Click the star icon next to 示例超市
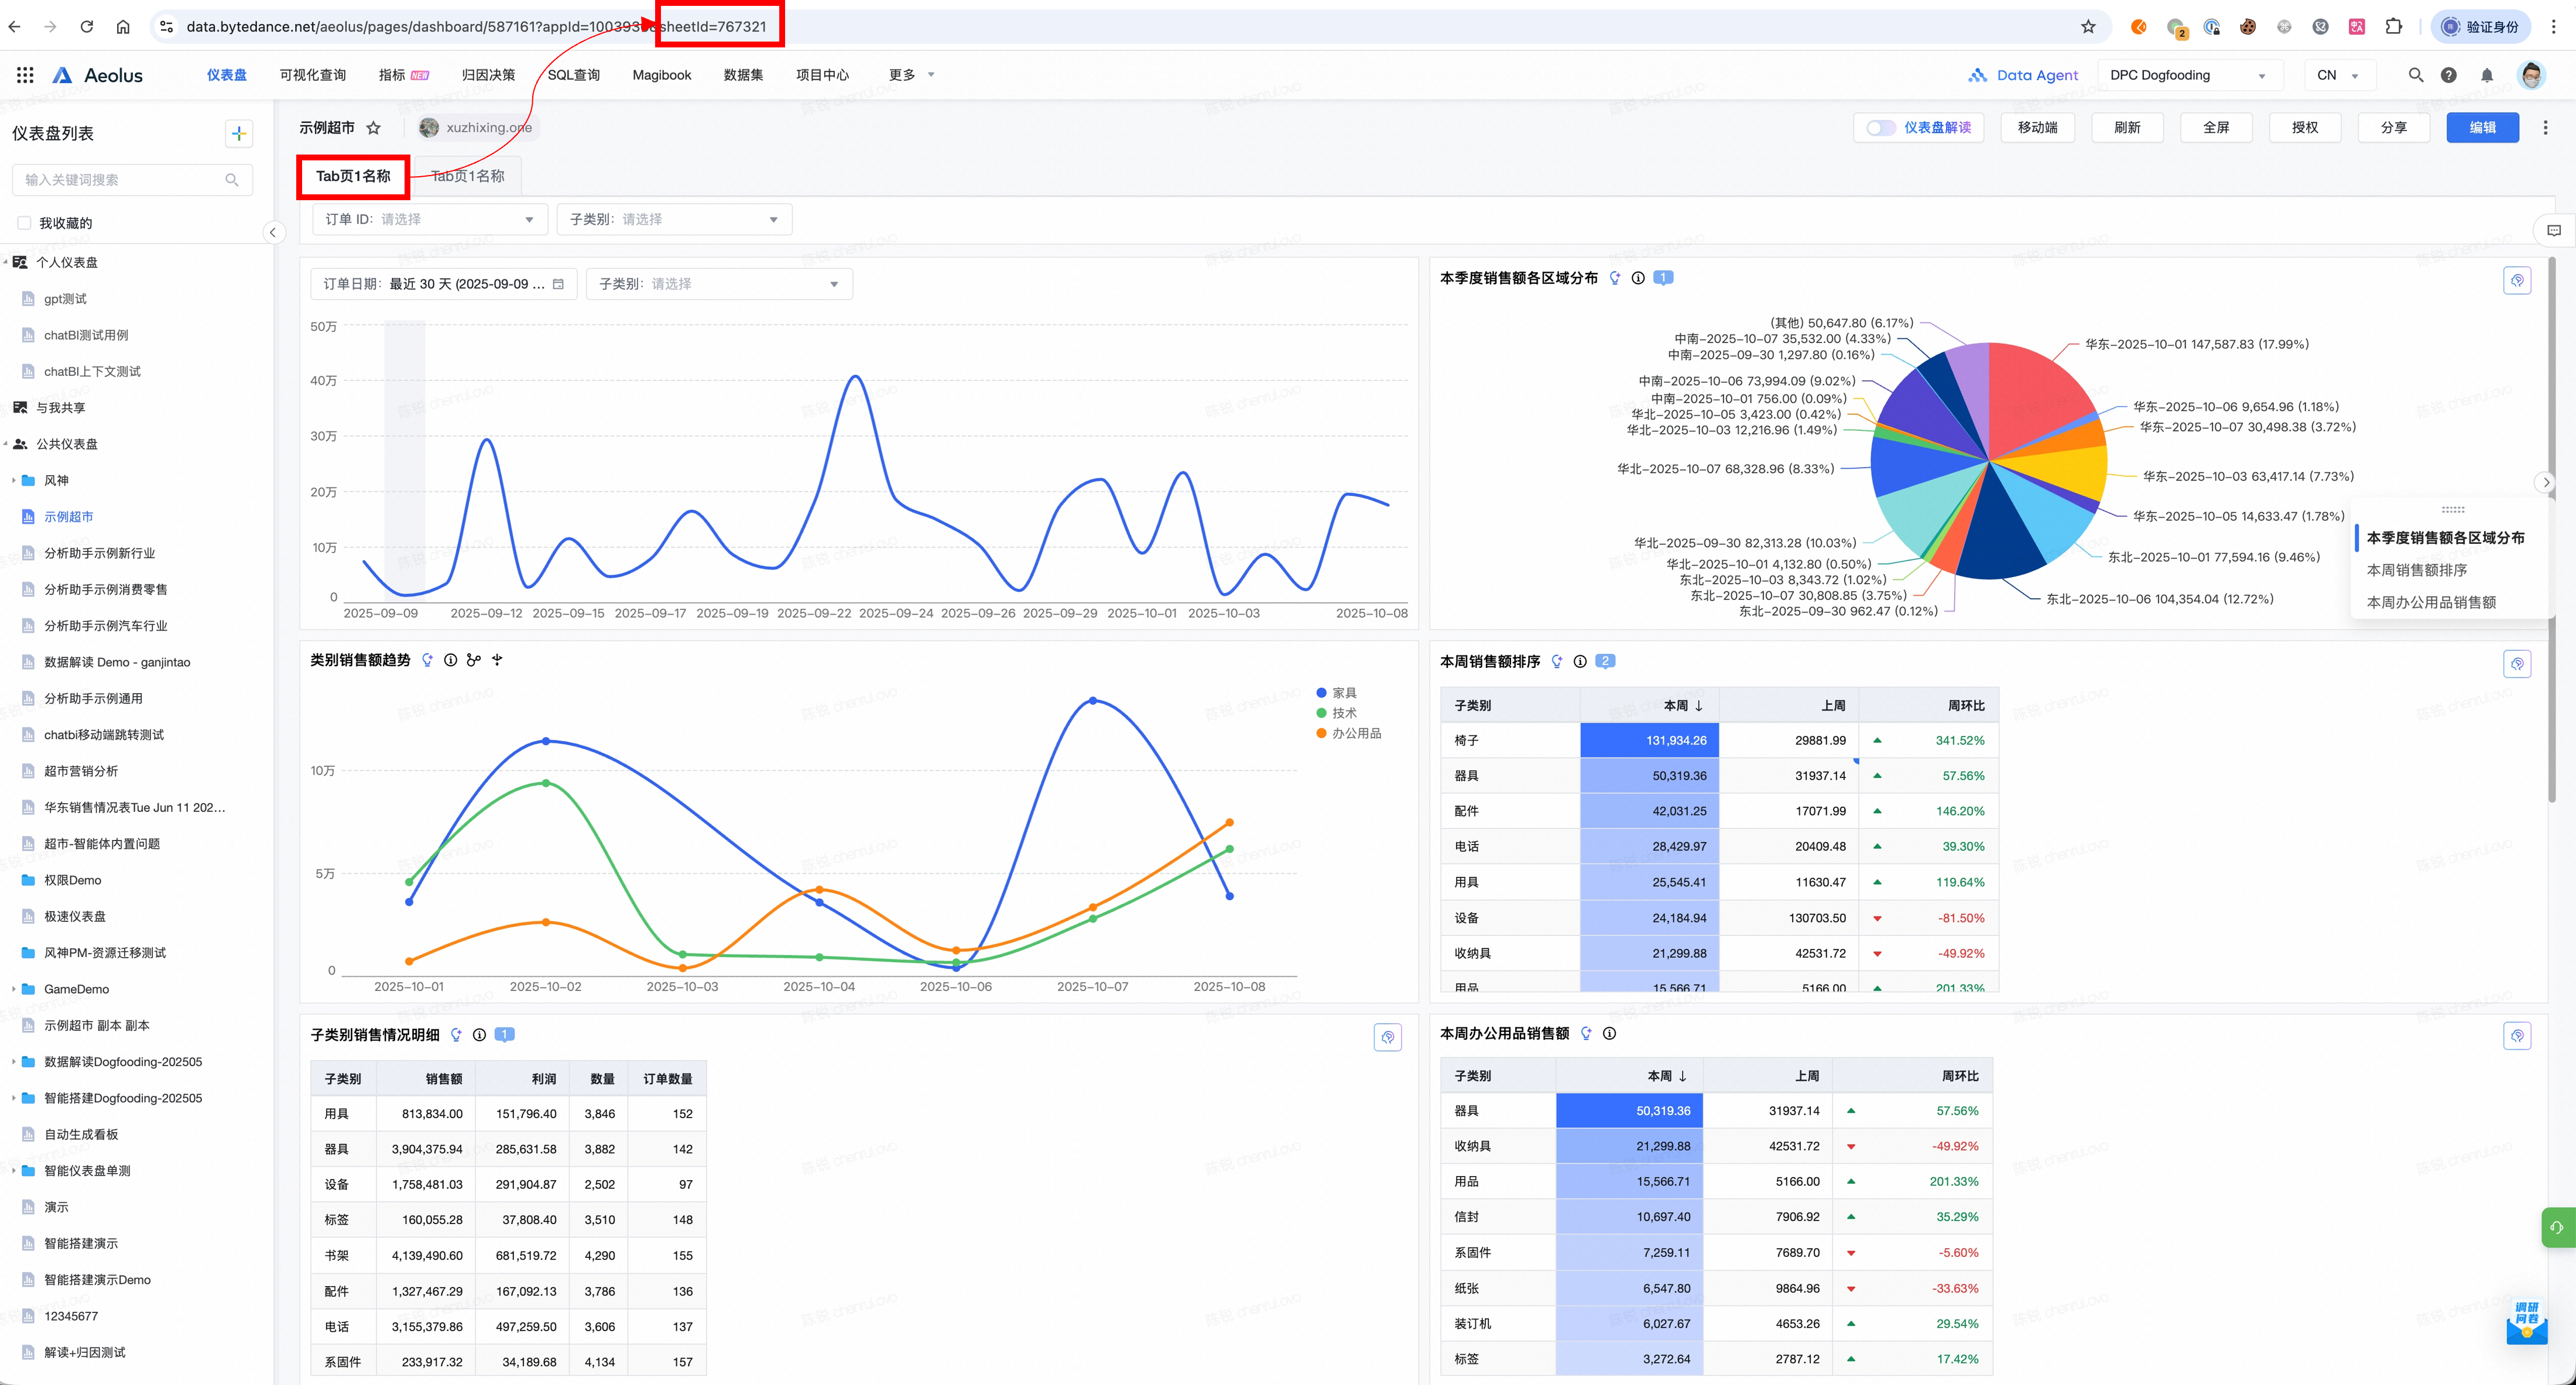 pos(374,128)
